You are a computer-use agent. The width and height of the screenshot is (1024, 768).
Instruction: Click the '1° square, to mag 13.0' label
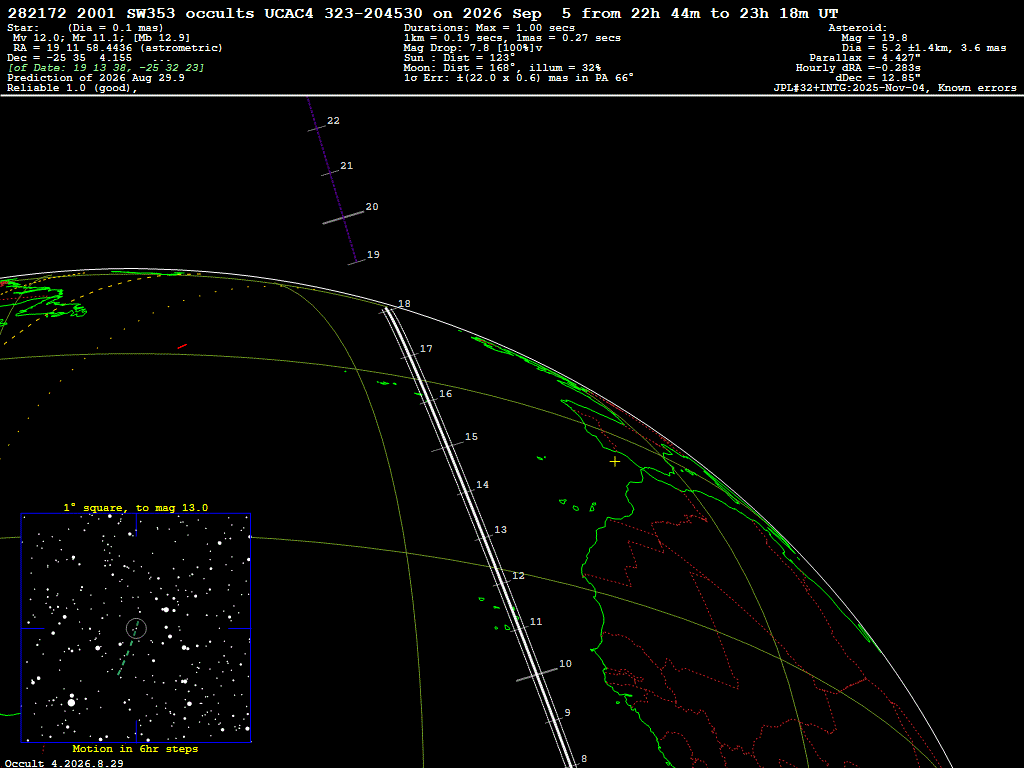click(136, 507)
